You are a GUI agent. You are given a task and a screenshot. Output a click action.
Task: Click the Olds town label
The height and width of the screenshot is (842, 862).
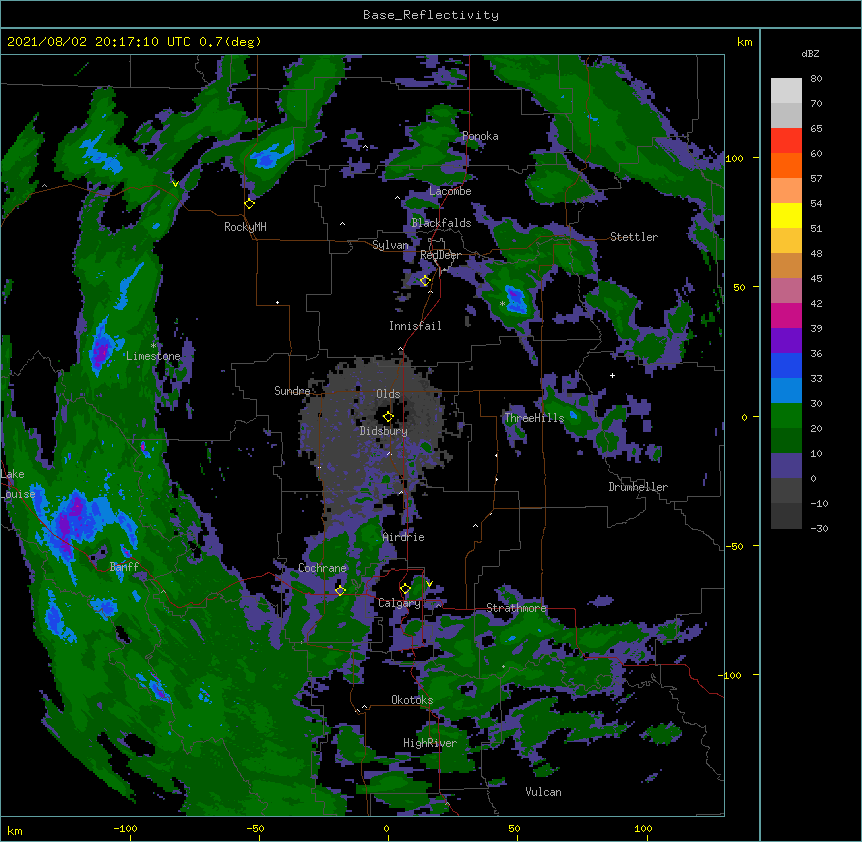388,394
